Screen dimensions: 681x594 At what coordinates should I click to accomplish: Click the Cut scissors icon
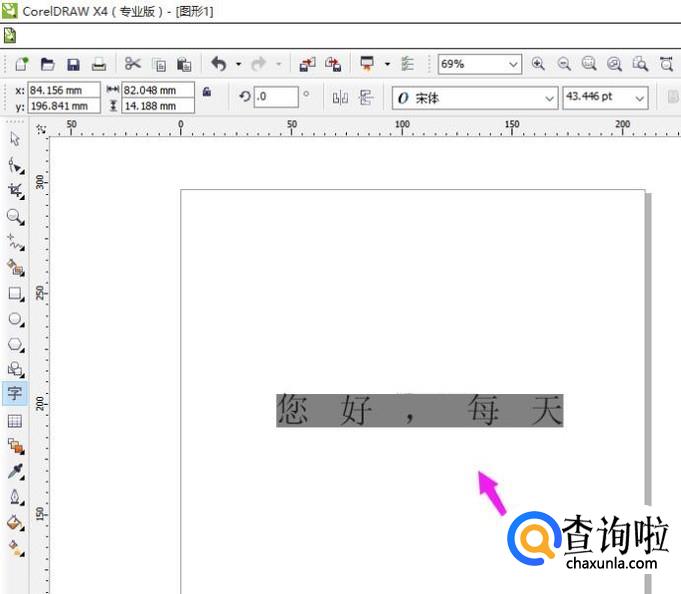coord(132,64)
